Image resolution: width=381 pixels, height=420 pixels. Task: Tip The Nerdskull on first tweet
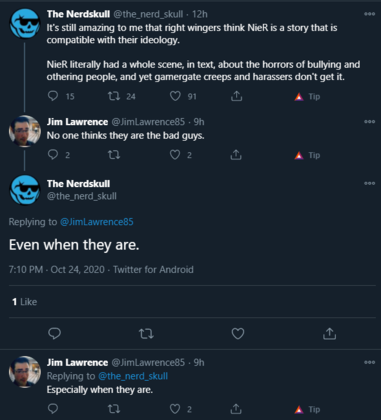point(307,97)
